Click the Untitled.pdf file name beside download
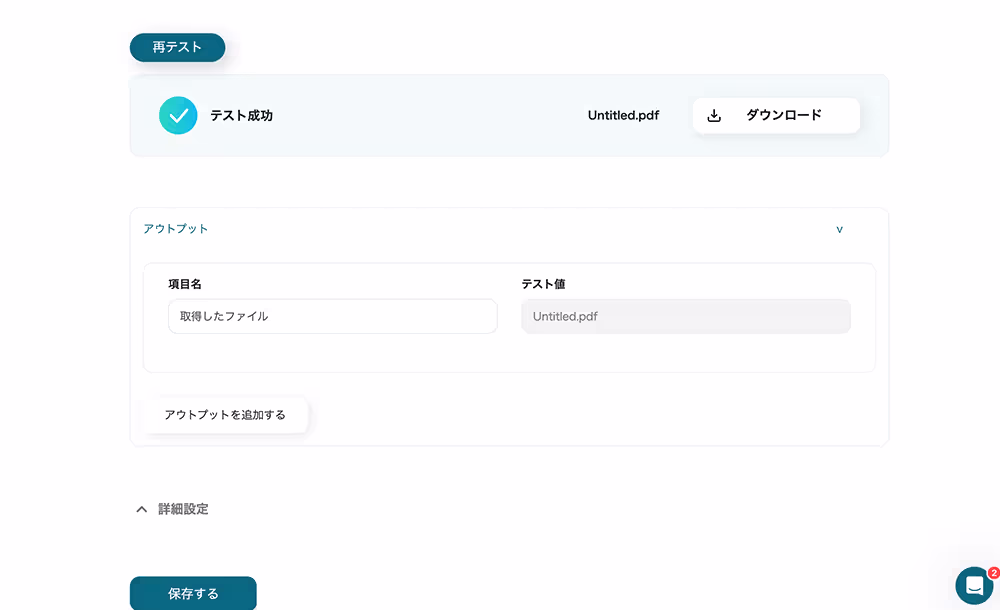Viewport: 1000px width, 610px height. [x=623, y=115]
